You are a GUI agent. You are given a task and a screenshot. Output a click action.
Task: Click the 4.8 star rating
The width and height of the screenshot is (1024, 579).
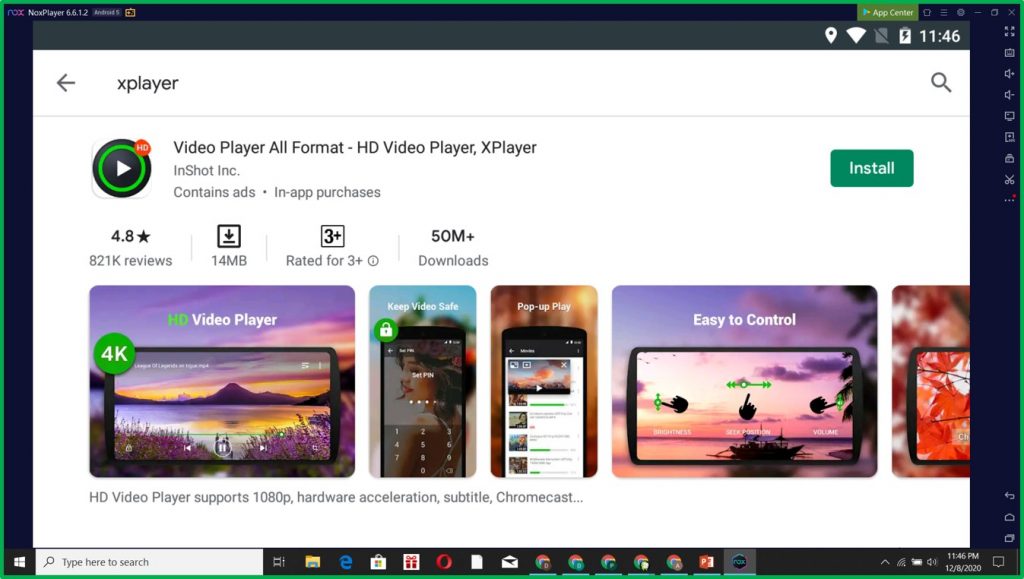coord(130,236)
